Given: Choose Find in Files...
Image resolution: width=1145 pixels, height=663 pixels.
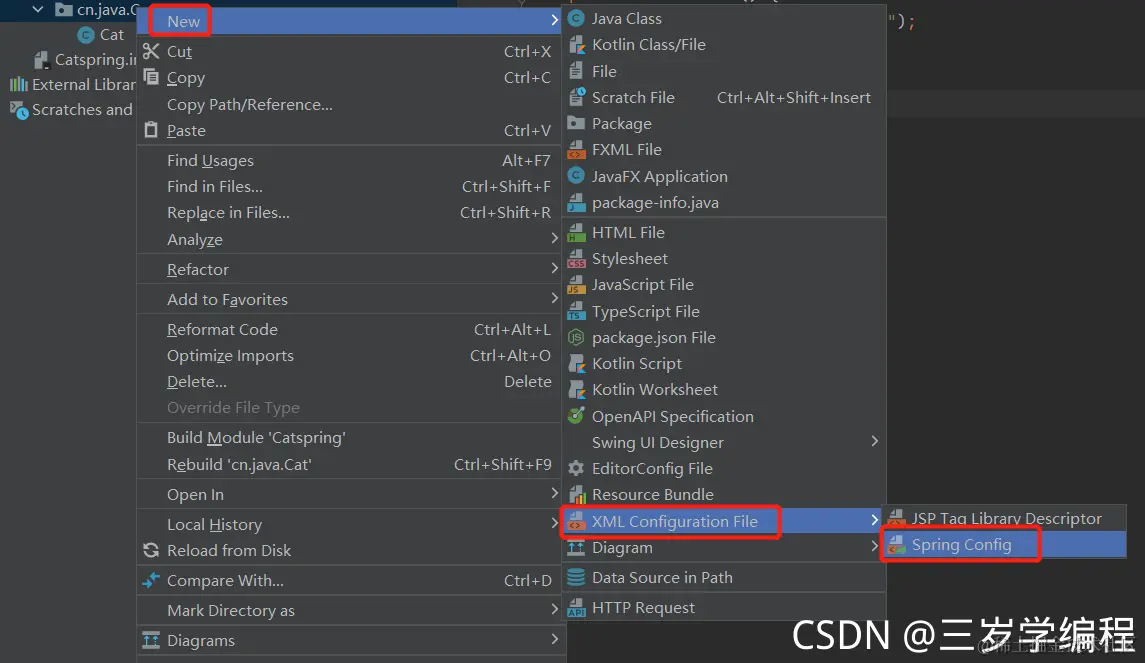Looking at the screenshot, I should (x=348, y=187).
